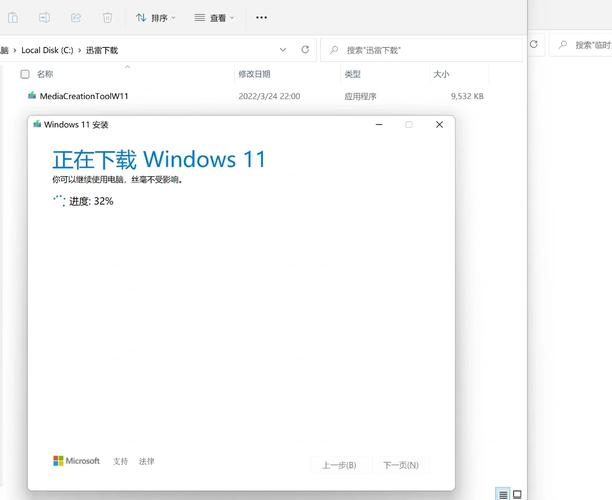612x500 pixels.
Task: Click the rename icon in Explorer toolbar
Action: (x=44, y=18)
